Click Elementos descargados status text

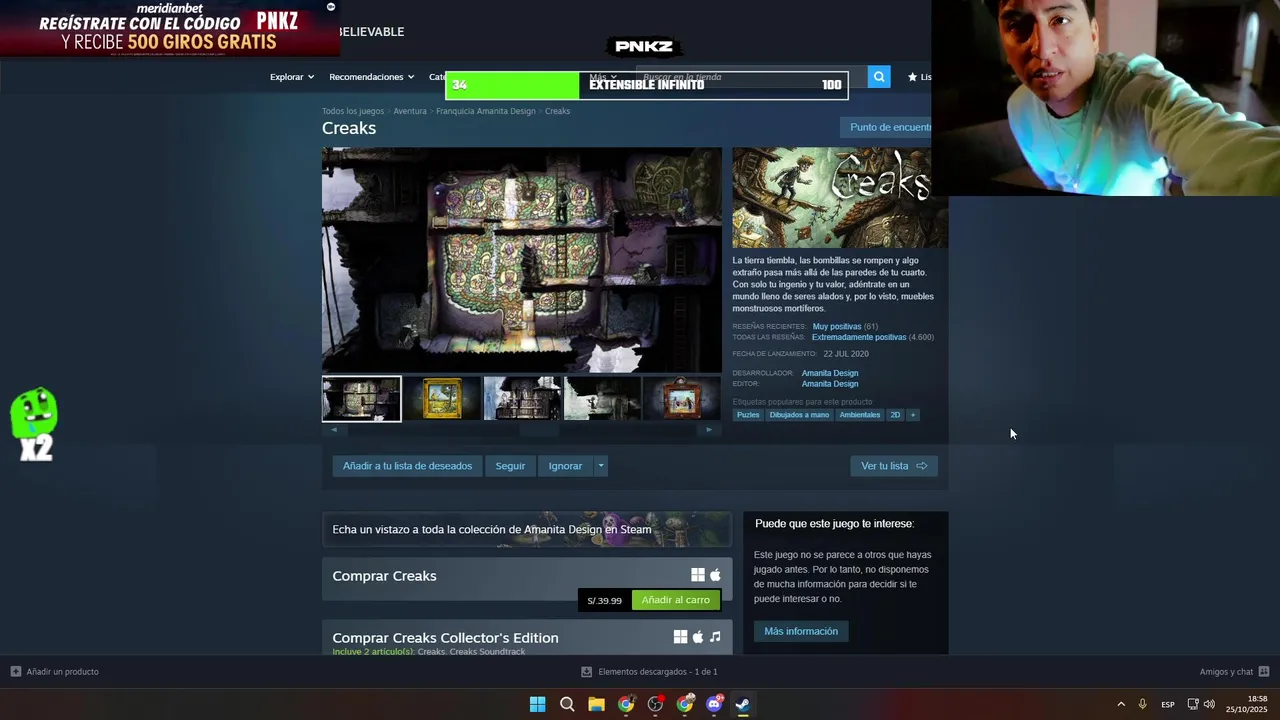(x=658, y=672)
